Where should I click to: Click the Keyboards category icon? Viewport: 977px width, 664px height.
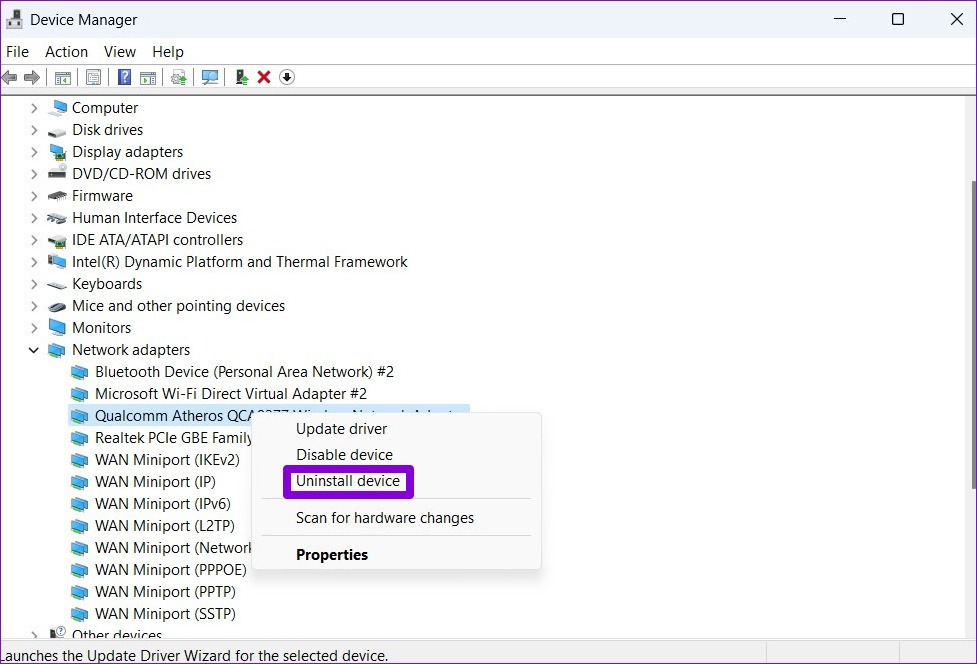pyautogui.click(x=57, y=285)
